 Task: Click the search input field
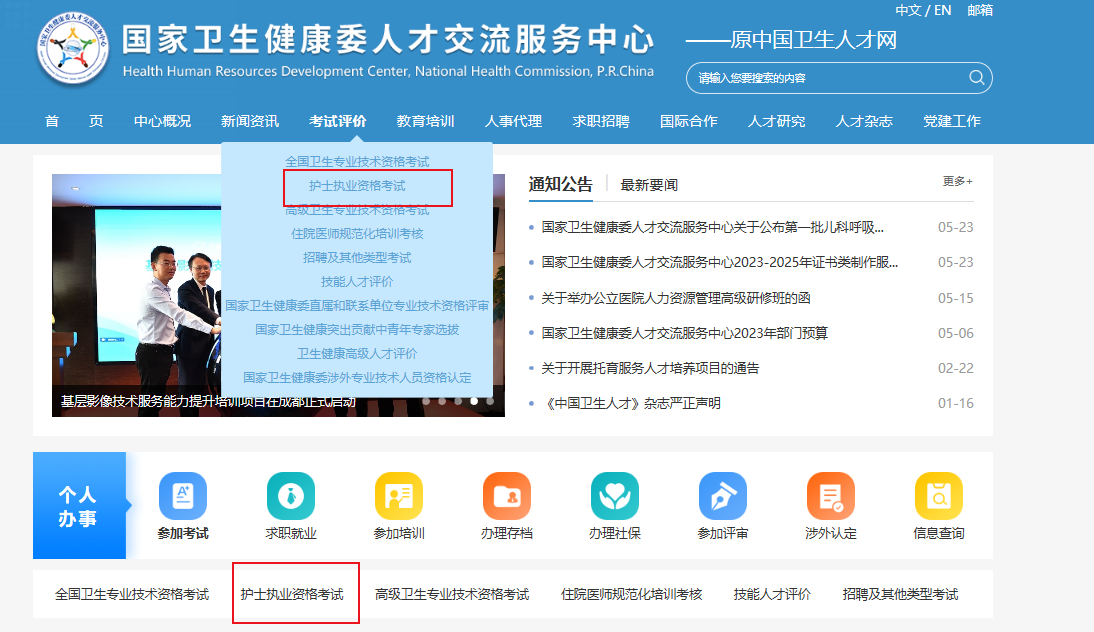coord(825,78)
